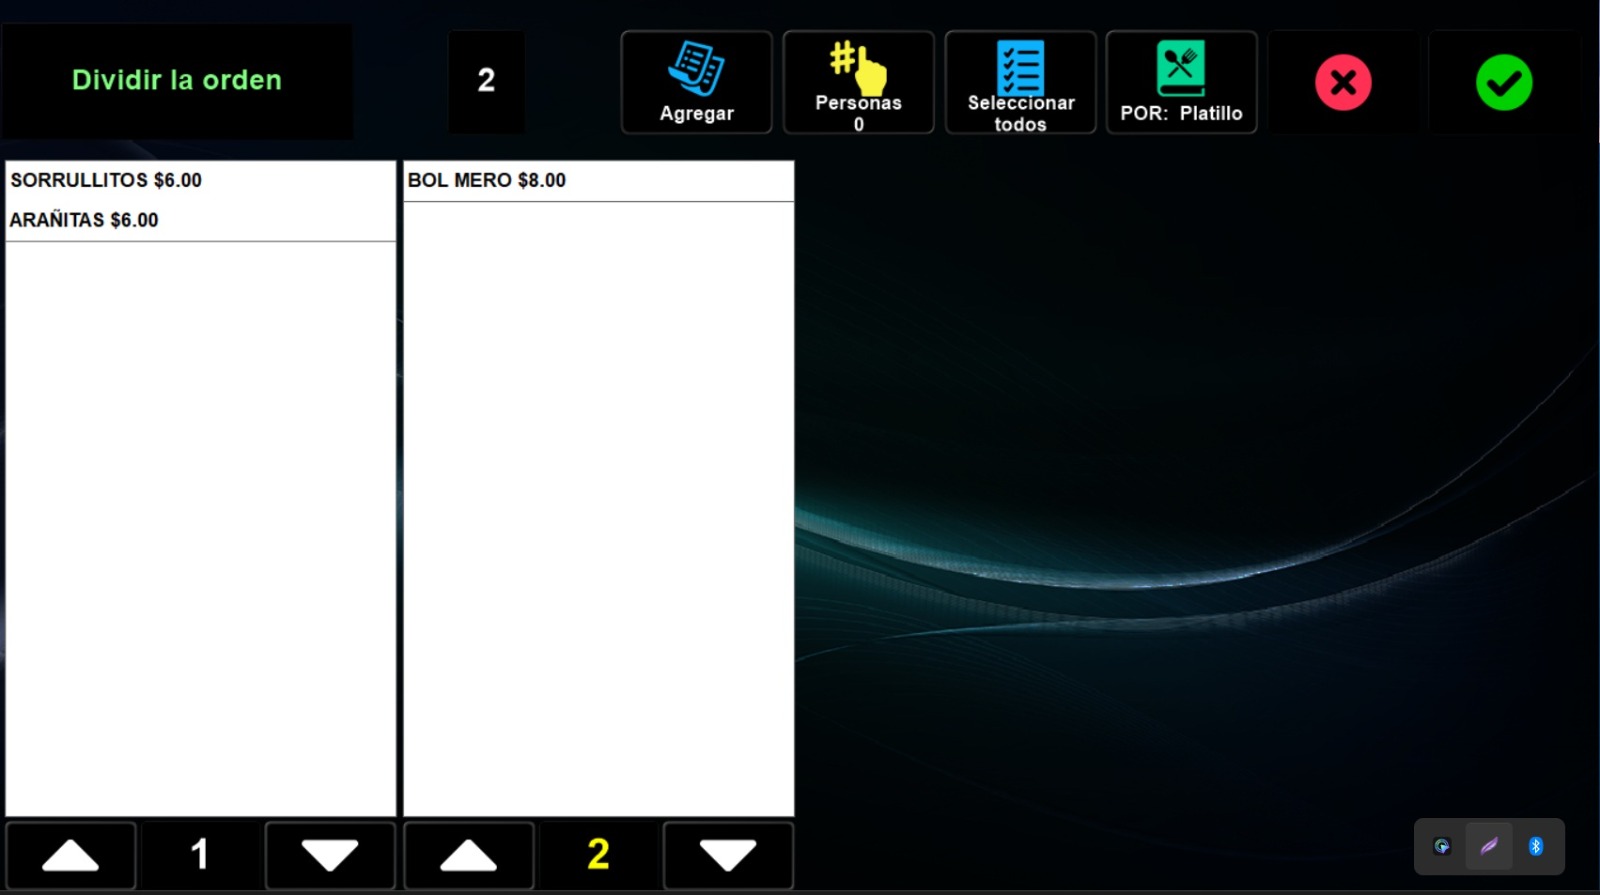Open the purple feather tray icon
Image resolution: width=1600 pixels, height=895 pixels.
click(x=1489, y=847)
